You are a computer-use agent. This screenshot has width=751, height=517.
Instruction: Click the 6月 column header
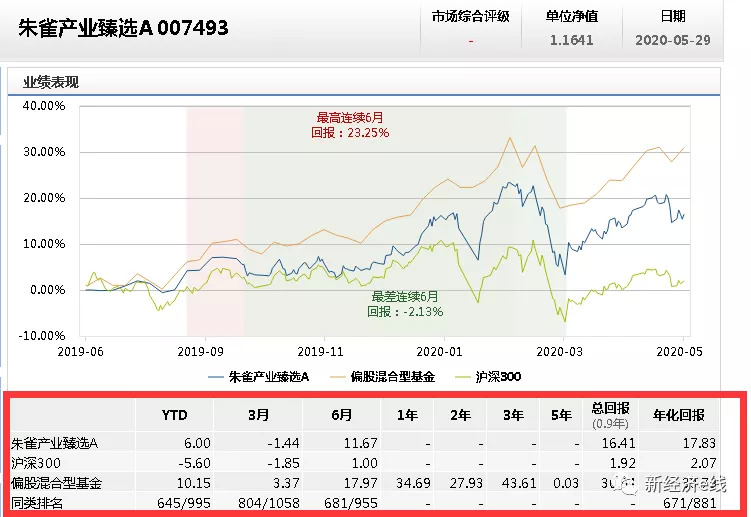[x=341, y=415]
